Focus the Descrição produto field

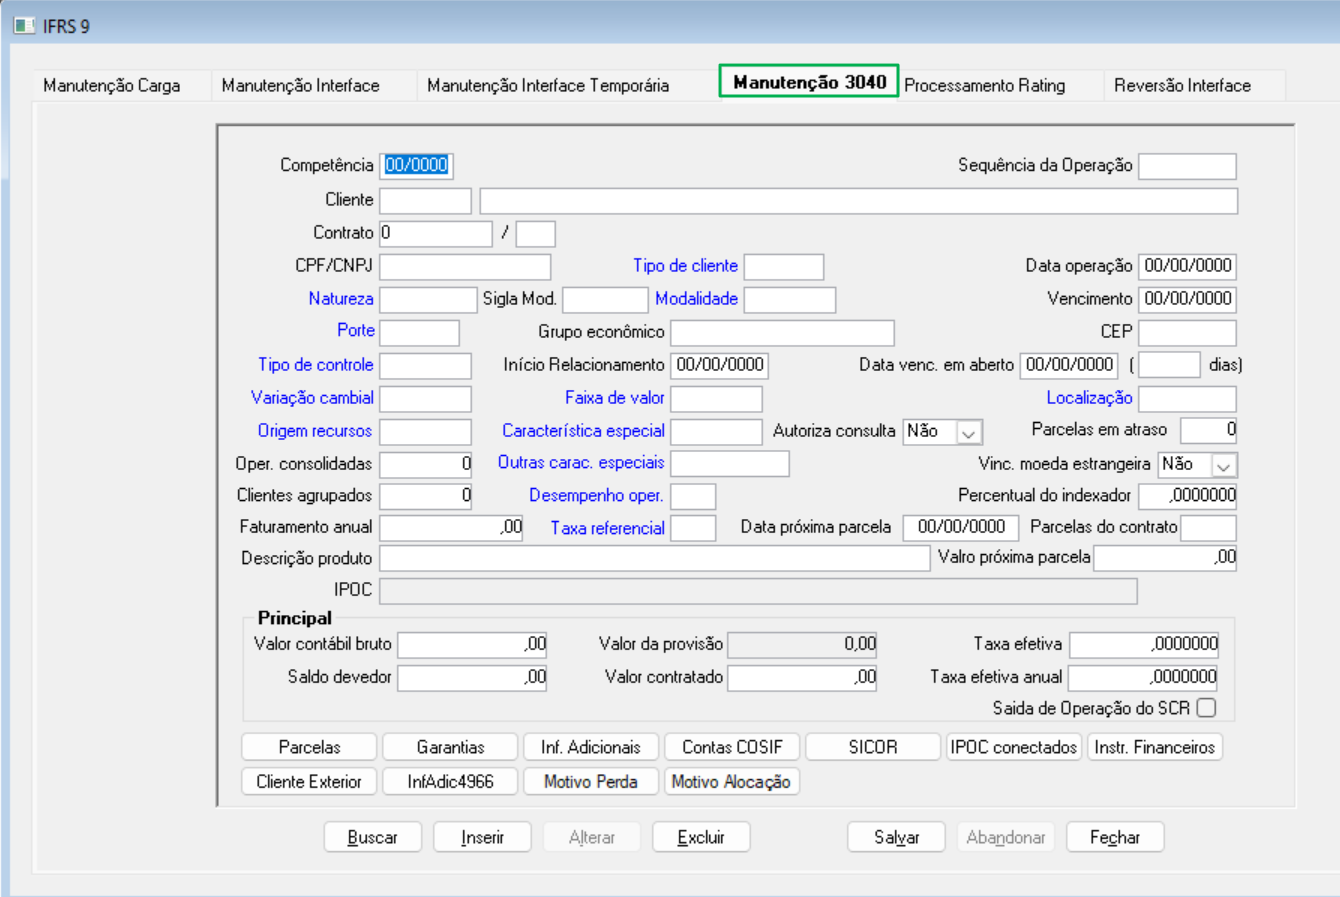point(655,559)
